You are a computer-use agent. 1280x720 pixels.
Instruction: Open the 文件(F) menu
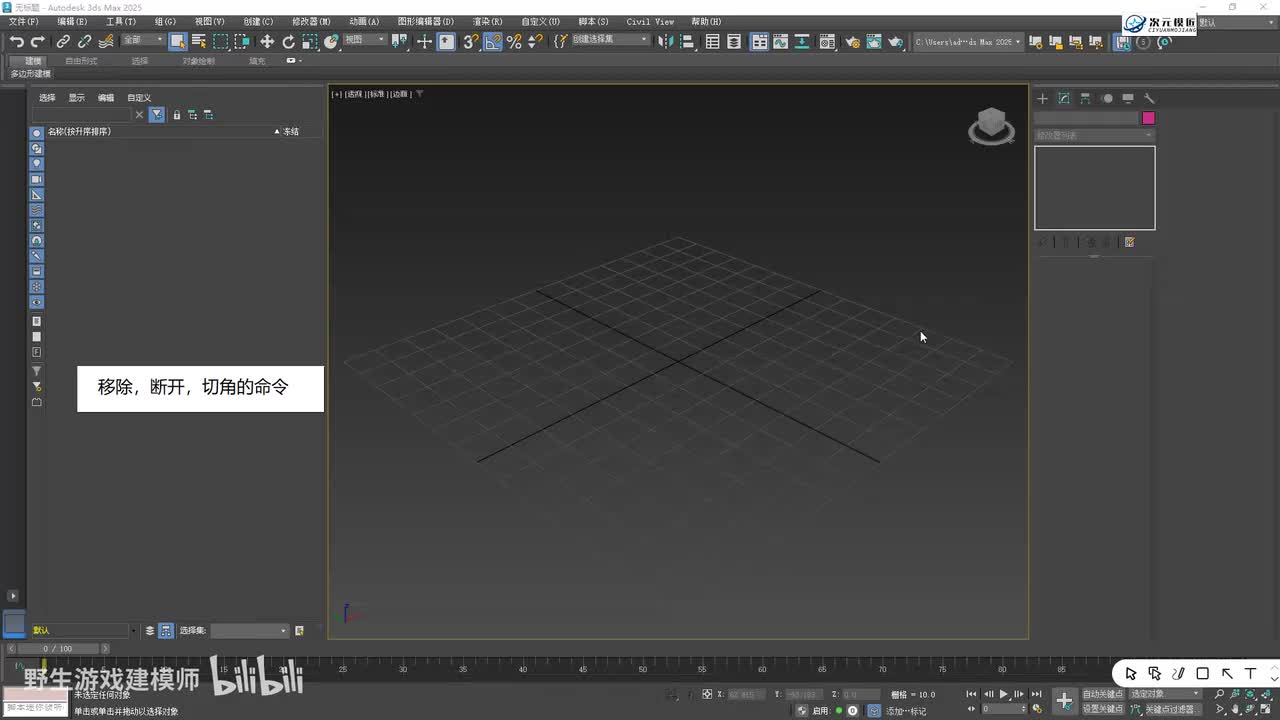[x=24, y=22]
